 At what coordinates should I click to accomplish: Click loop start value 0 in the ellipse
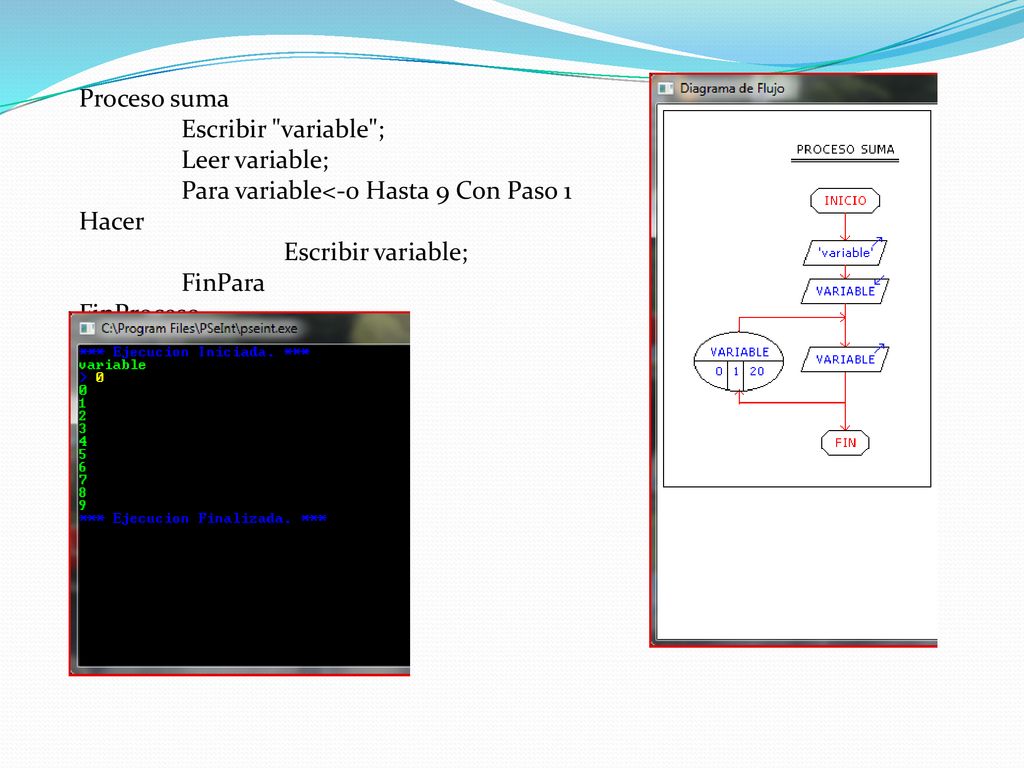(x=718, y=371)
